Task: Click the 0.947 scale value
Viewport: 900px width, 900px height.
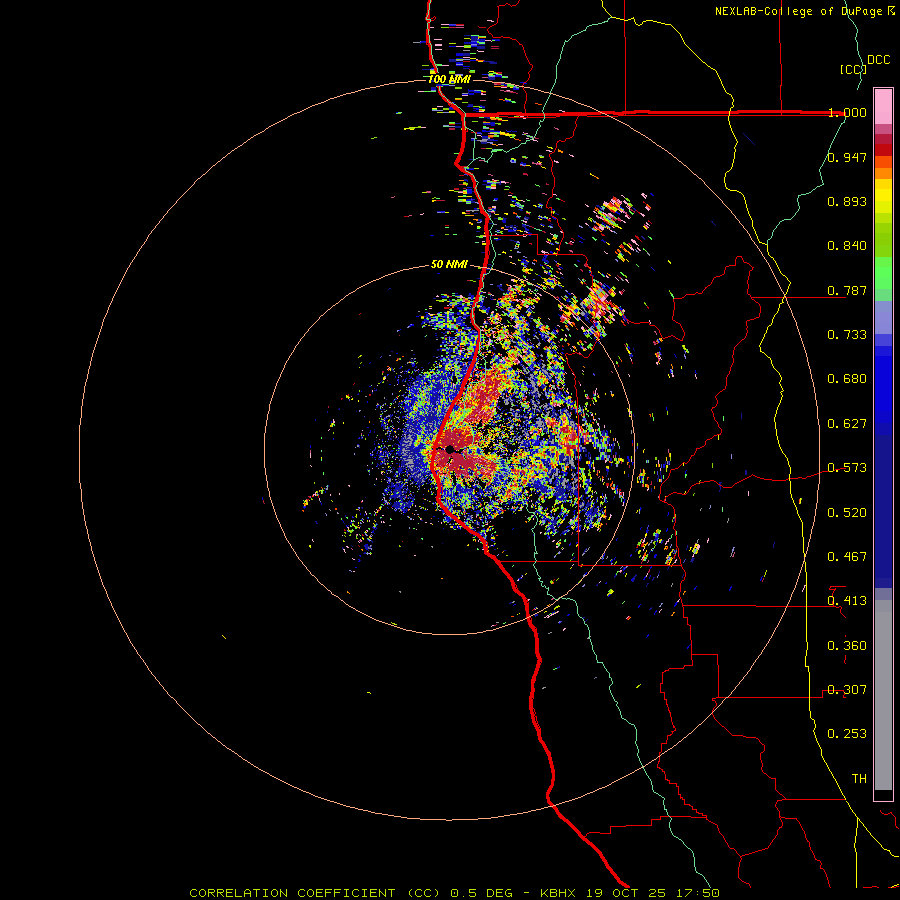Action: pyautogui.click(x=847, y=157)
